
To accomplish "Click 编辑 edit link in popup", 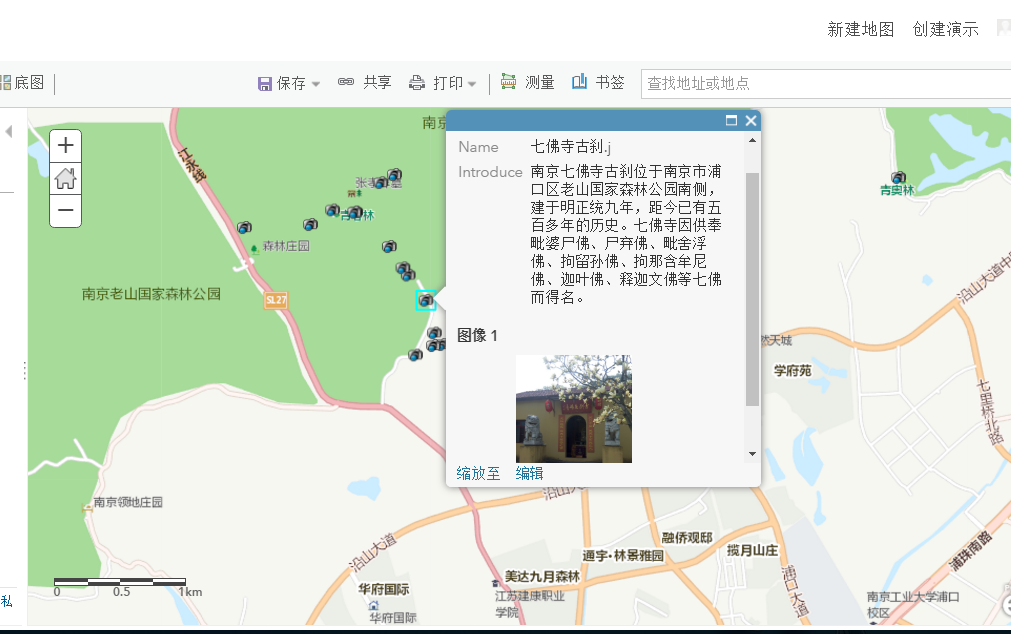I will (x=529, y=473).
